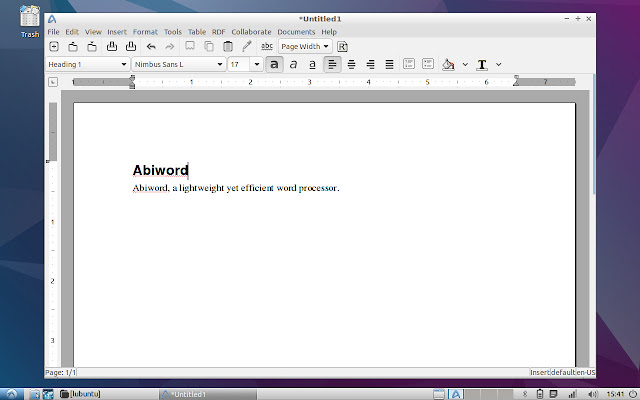Click the Cut toolbar icon
Image resolution: width=640 pixels, height=400 pixels.
[x=190, y=46]
